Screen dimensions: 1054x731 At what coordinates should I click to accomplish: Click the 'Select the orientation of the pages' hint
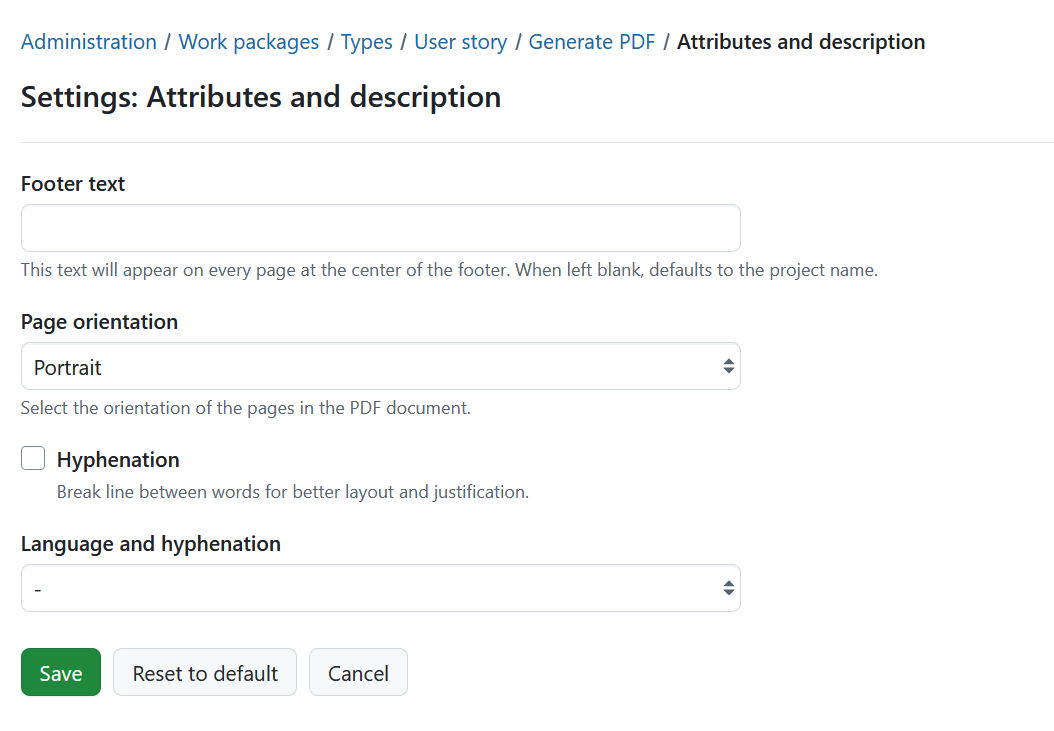(245, 408)
